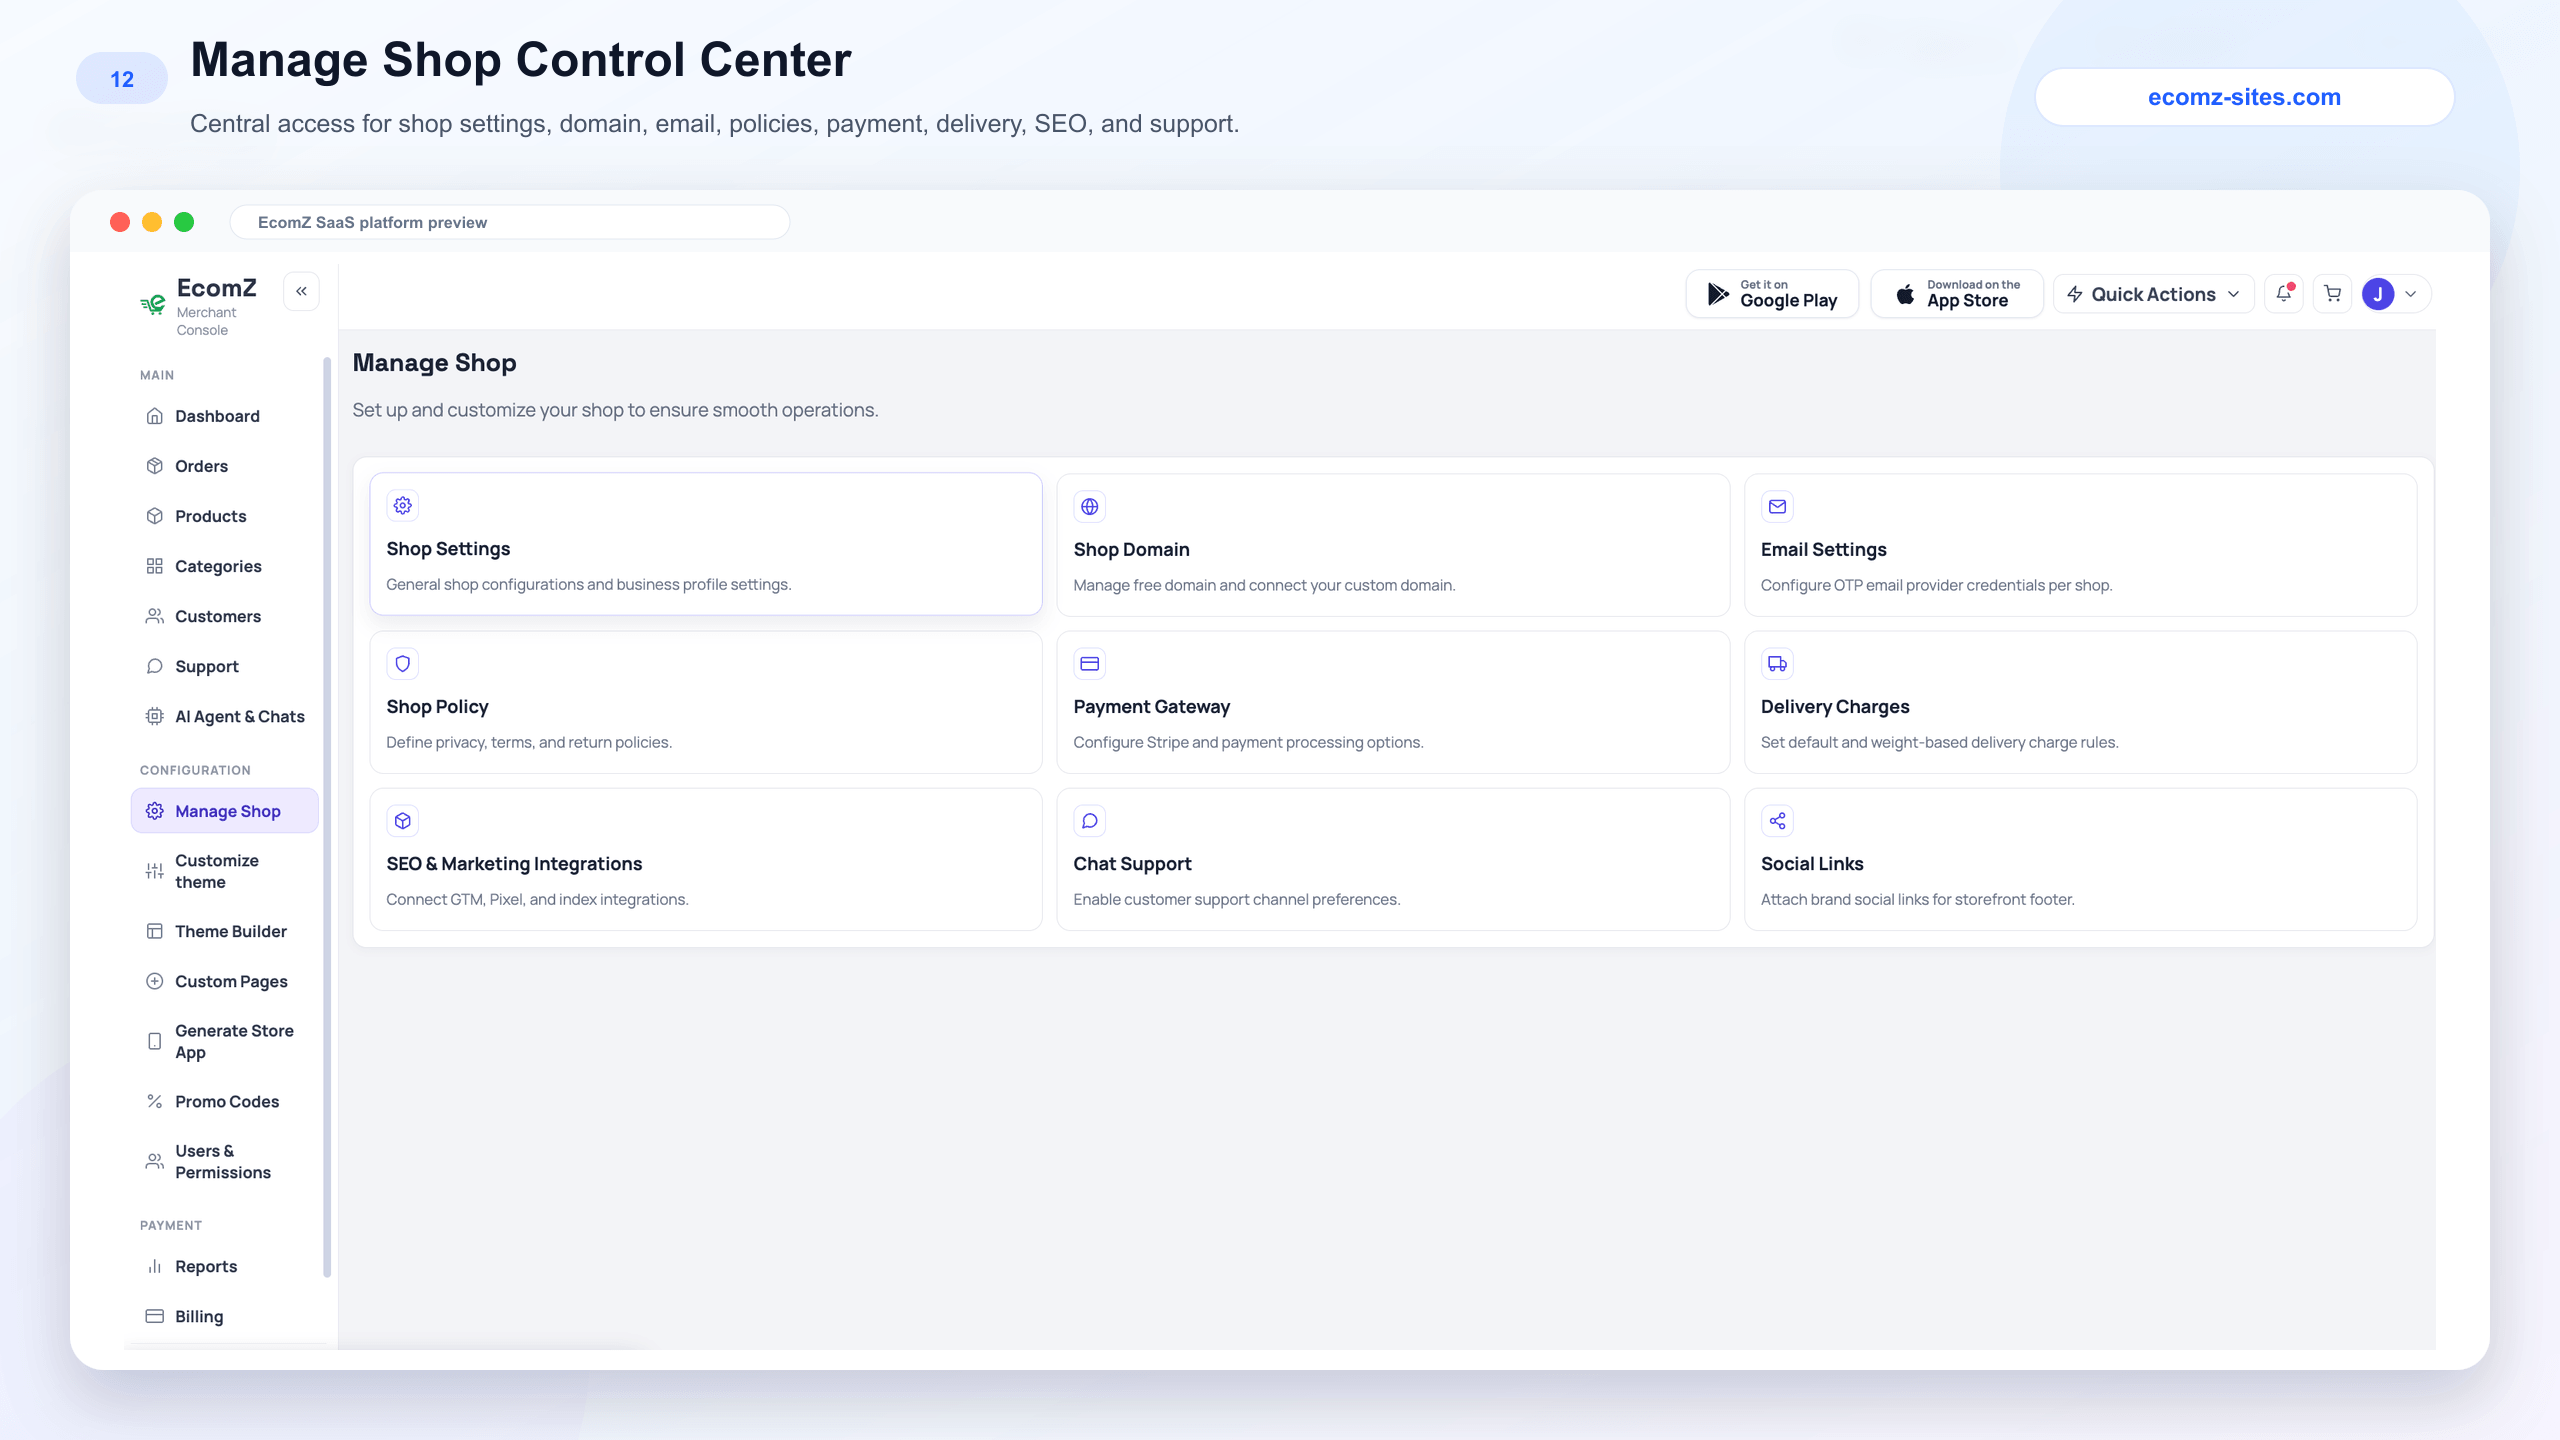Screen dimensions: 2560x1440
Task: Open Customers in sidebar
Action: [x=225, y=616]
